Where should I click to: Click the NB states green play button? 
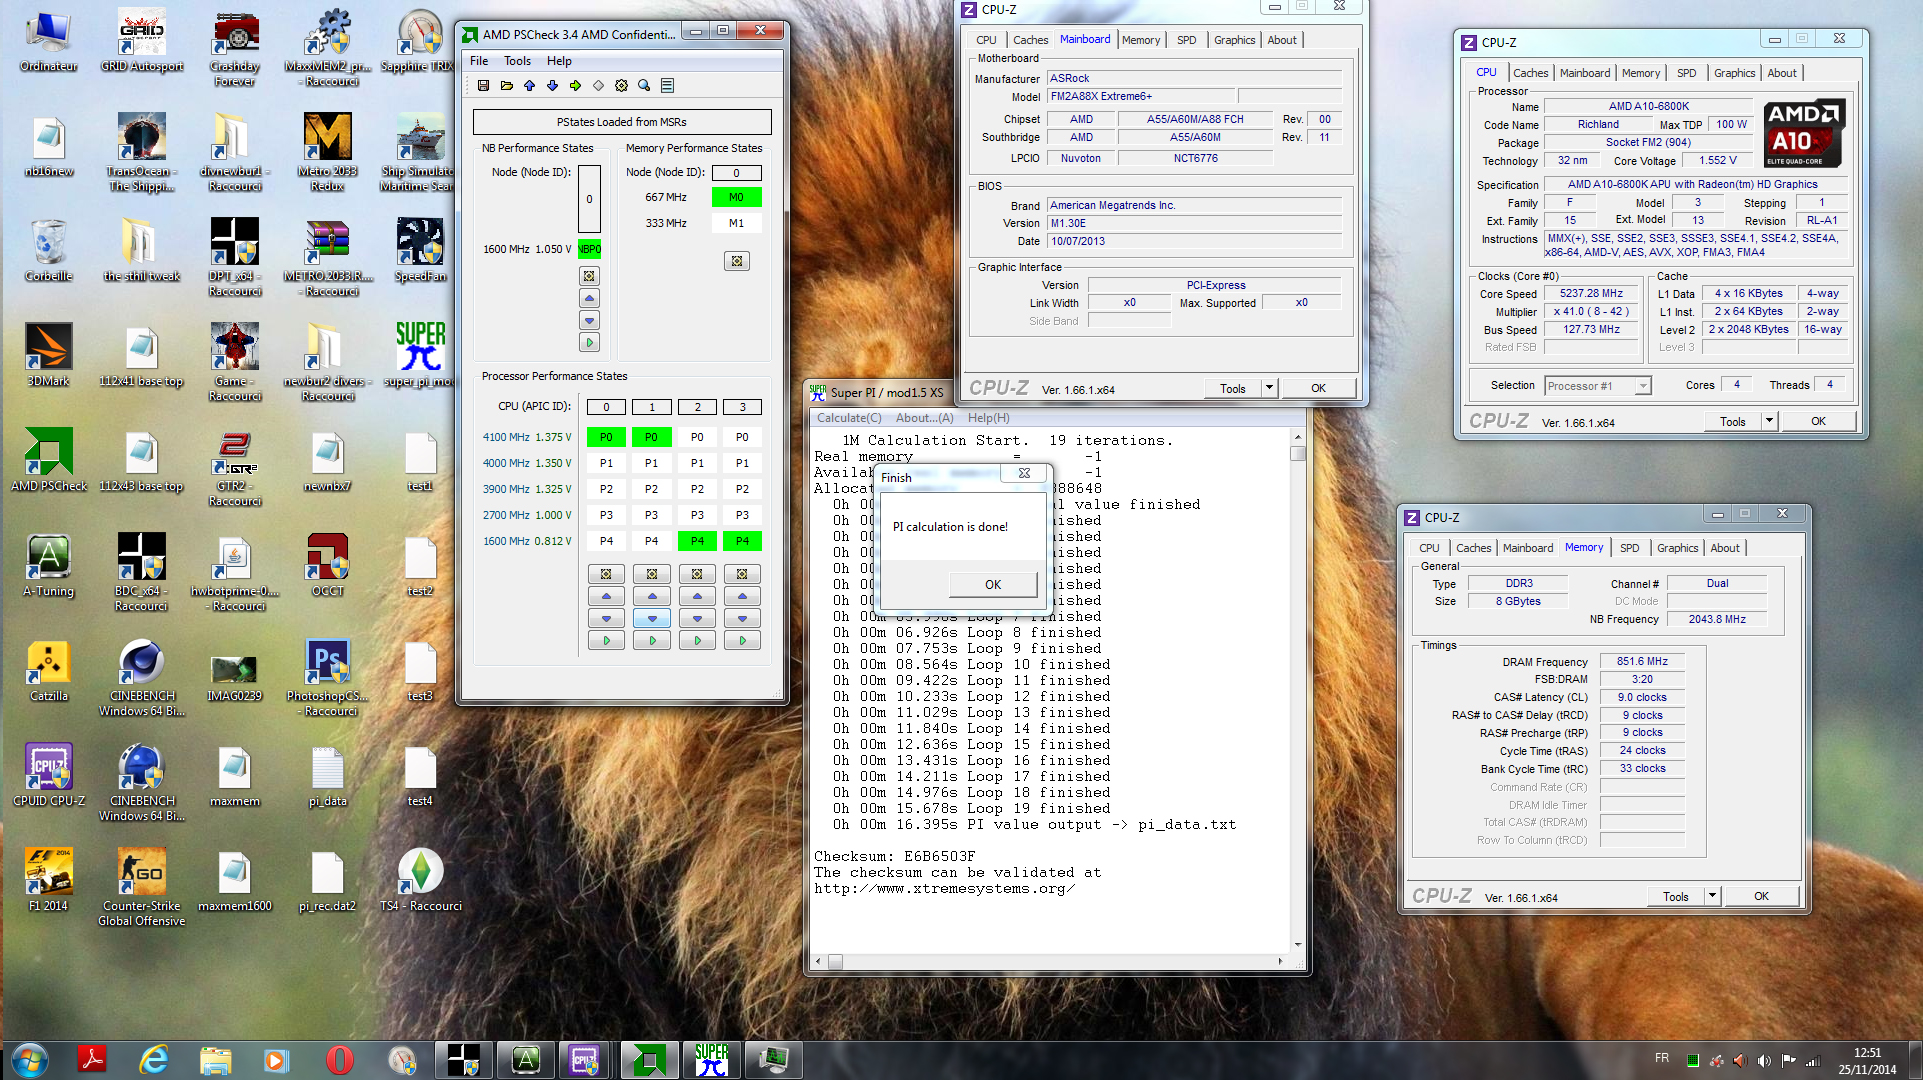point(589,342)
